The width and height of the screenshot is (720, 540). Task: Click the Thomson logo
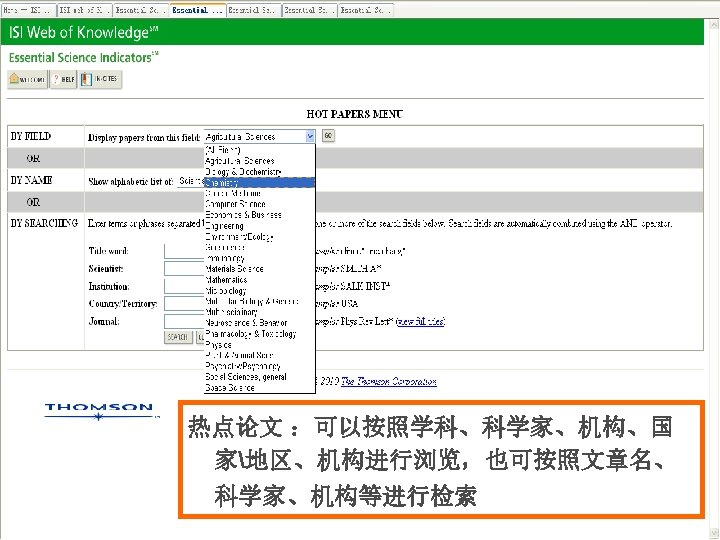click(101, 411)
